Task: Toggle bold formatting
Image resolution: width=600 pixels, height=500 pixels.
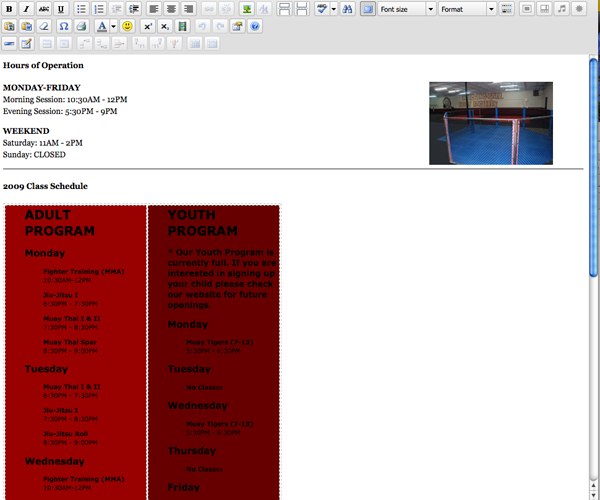Action: coord(9,9)
